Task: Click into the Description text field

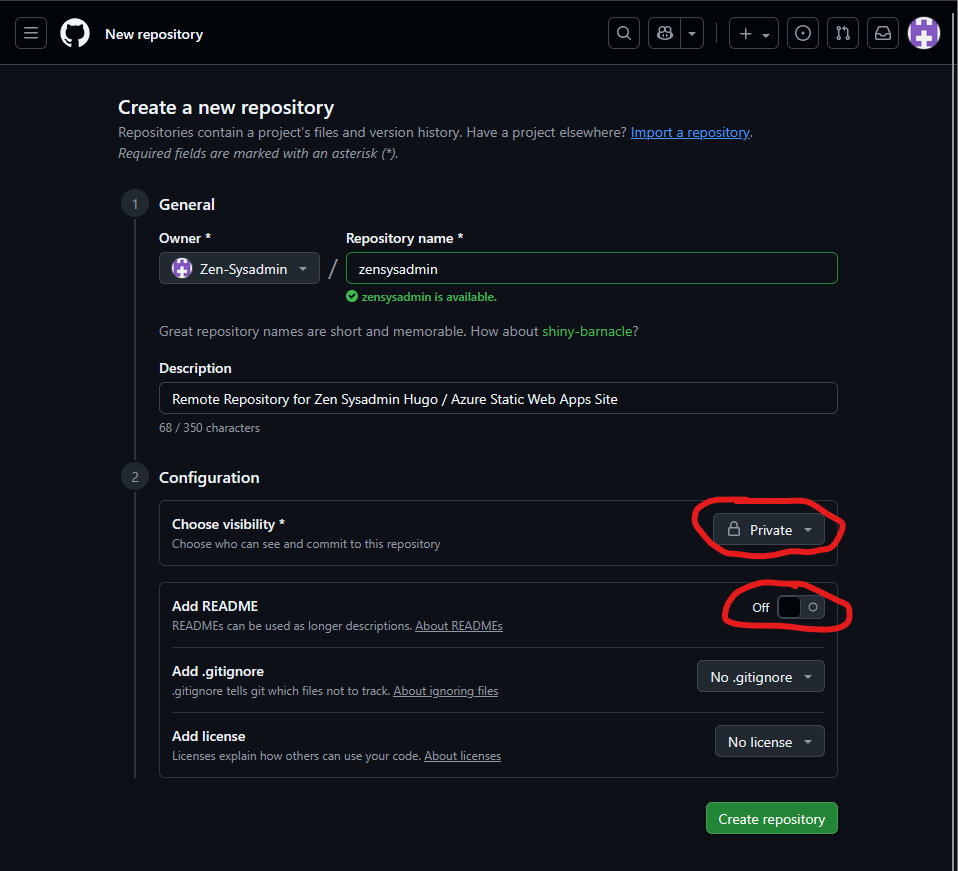Action: [x=497, y=399]
